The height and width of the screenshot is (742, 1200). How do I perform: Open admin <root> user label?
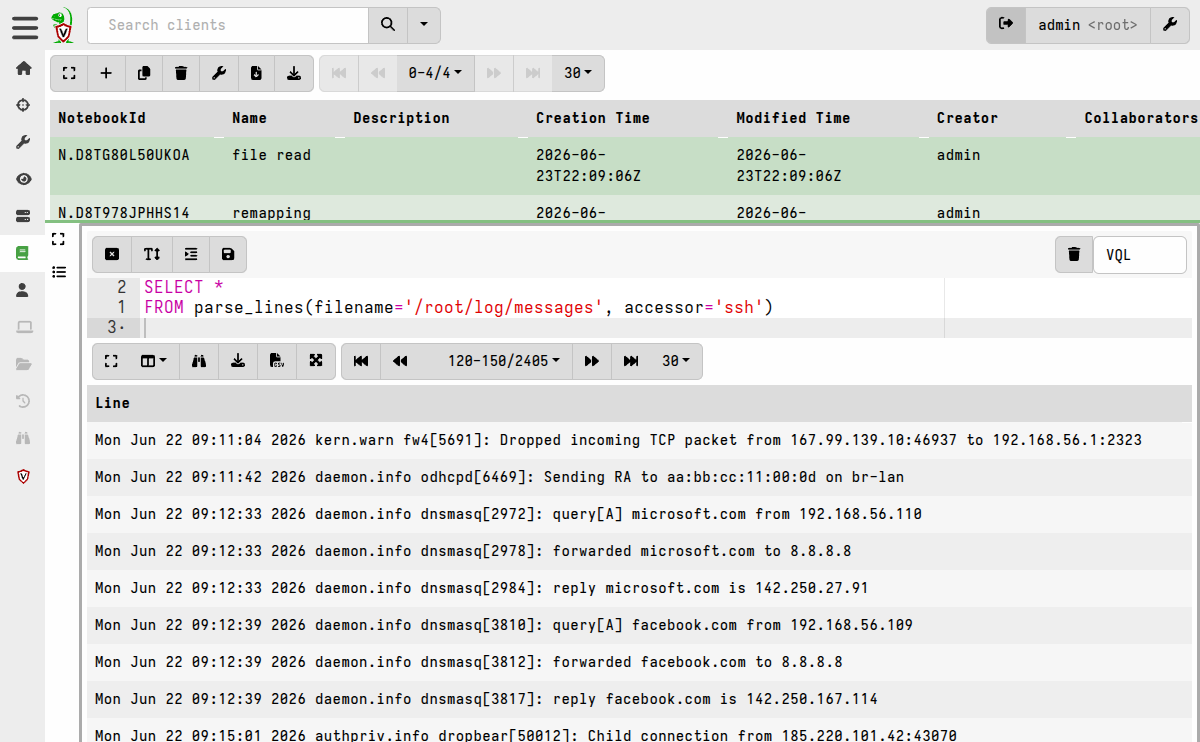pos(1088,25)
